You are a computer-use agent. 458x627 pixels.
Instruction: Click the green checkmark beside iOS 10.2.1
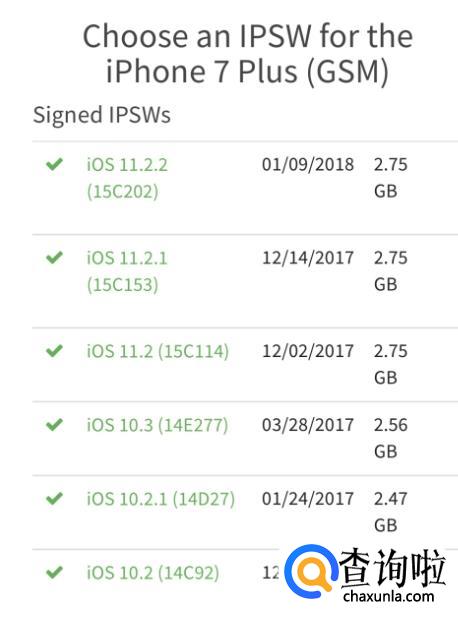[x=54, y=499]
